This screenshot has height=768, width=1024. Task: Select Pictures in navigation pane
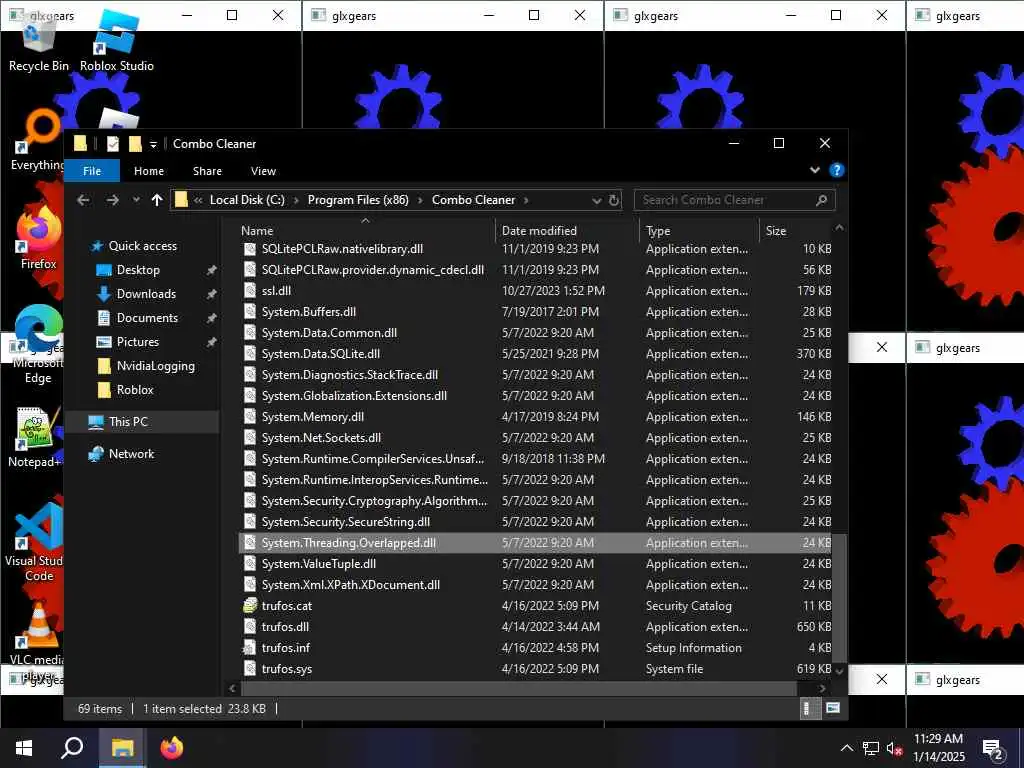tap(138, 342)
